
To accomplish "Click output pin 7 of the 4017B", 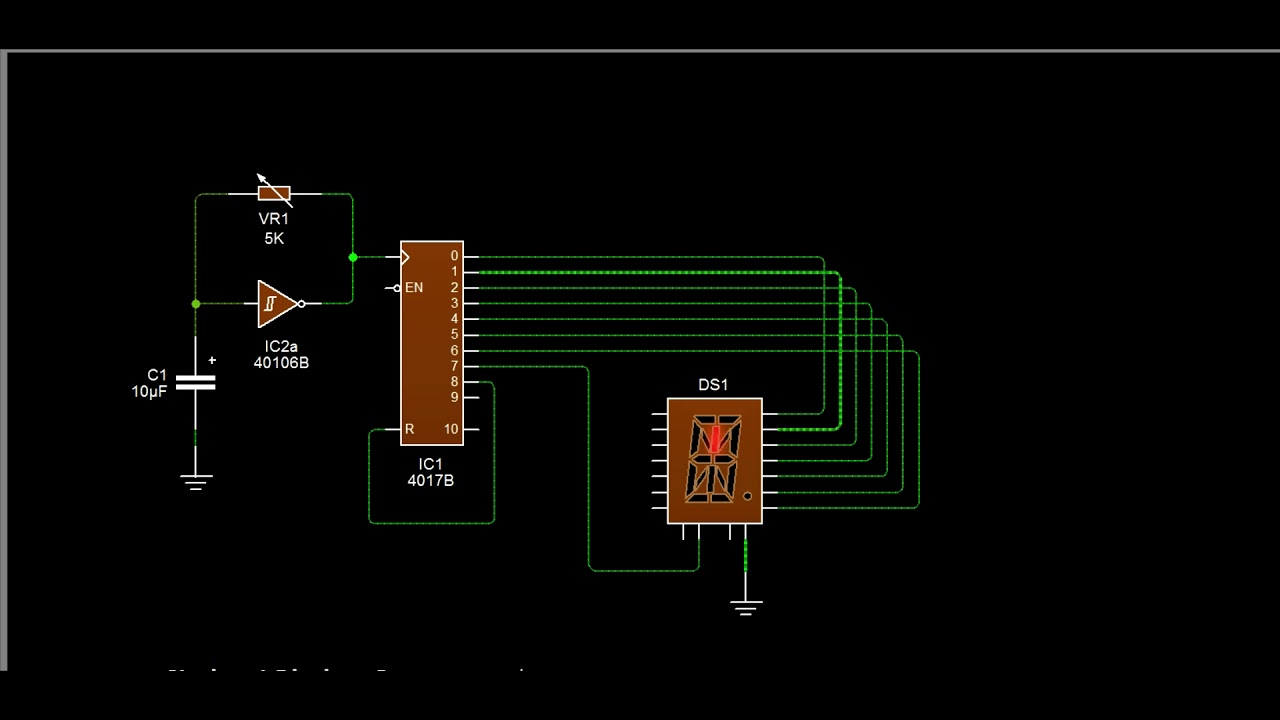I will 454,366.
